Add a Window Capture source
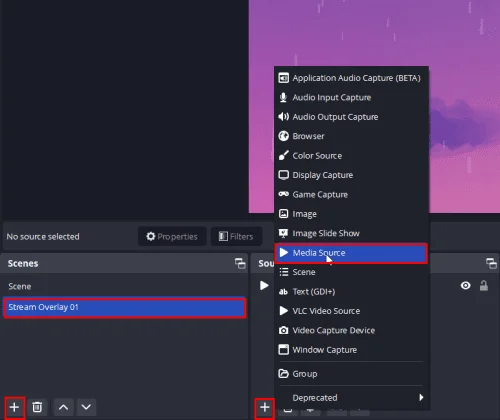 pyautogui.click(x=351, y=350)
